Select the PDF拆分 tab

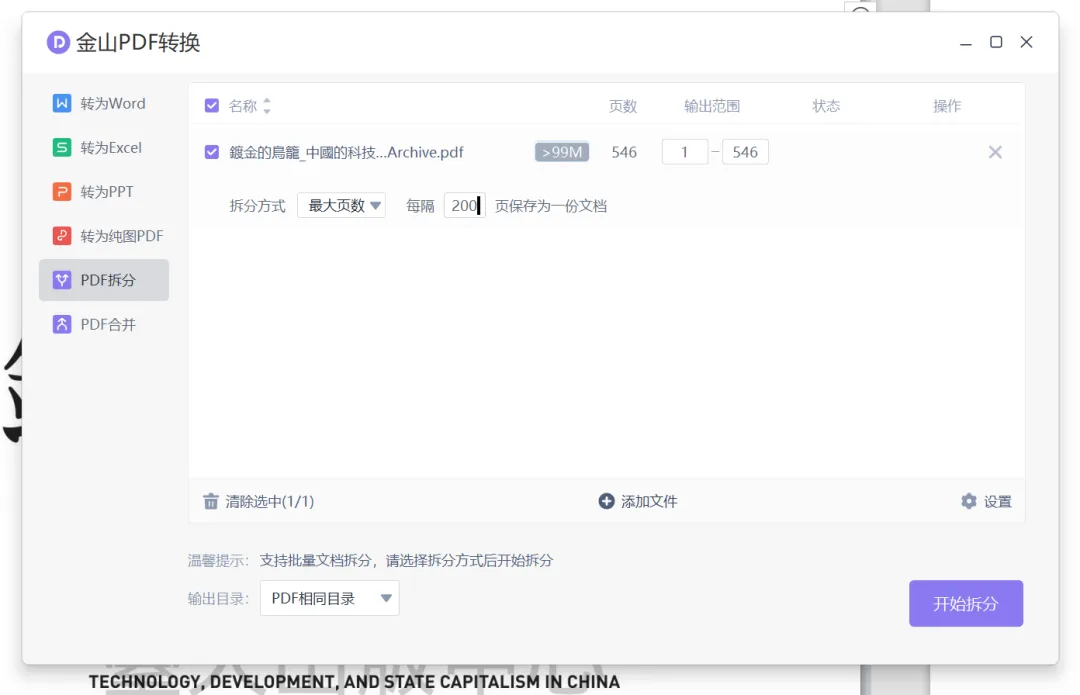tap(104, 280)
